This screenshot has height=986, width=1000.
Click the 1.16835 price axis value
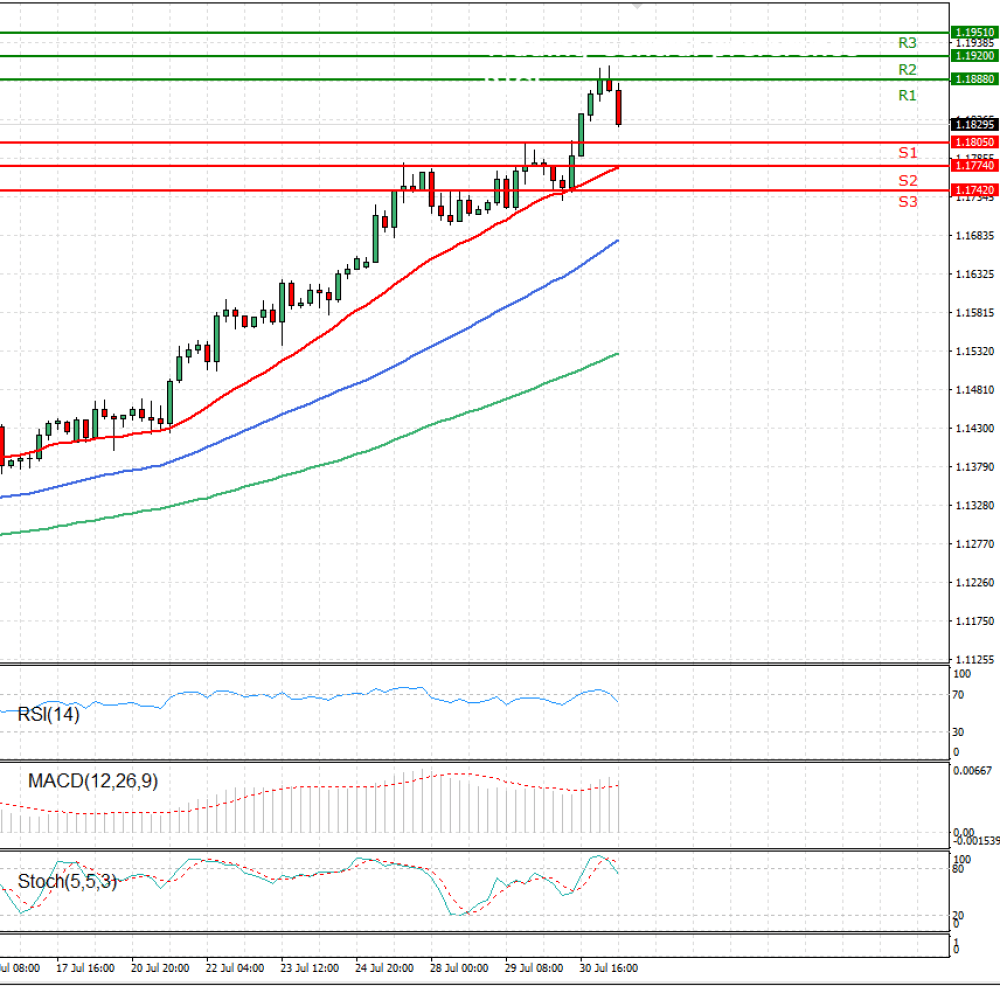pos(974,236)
